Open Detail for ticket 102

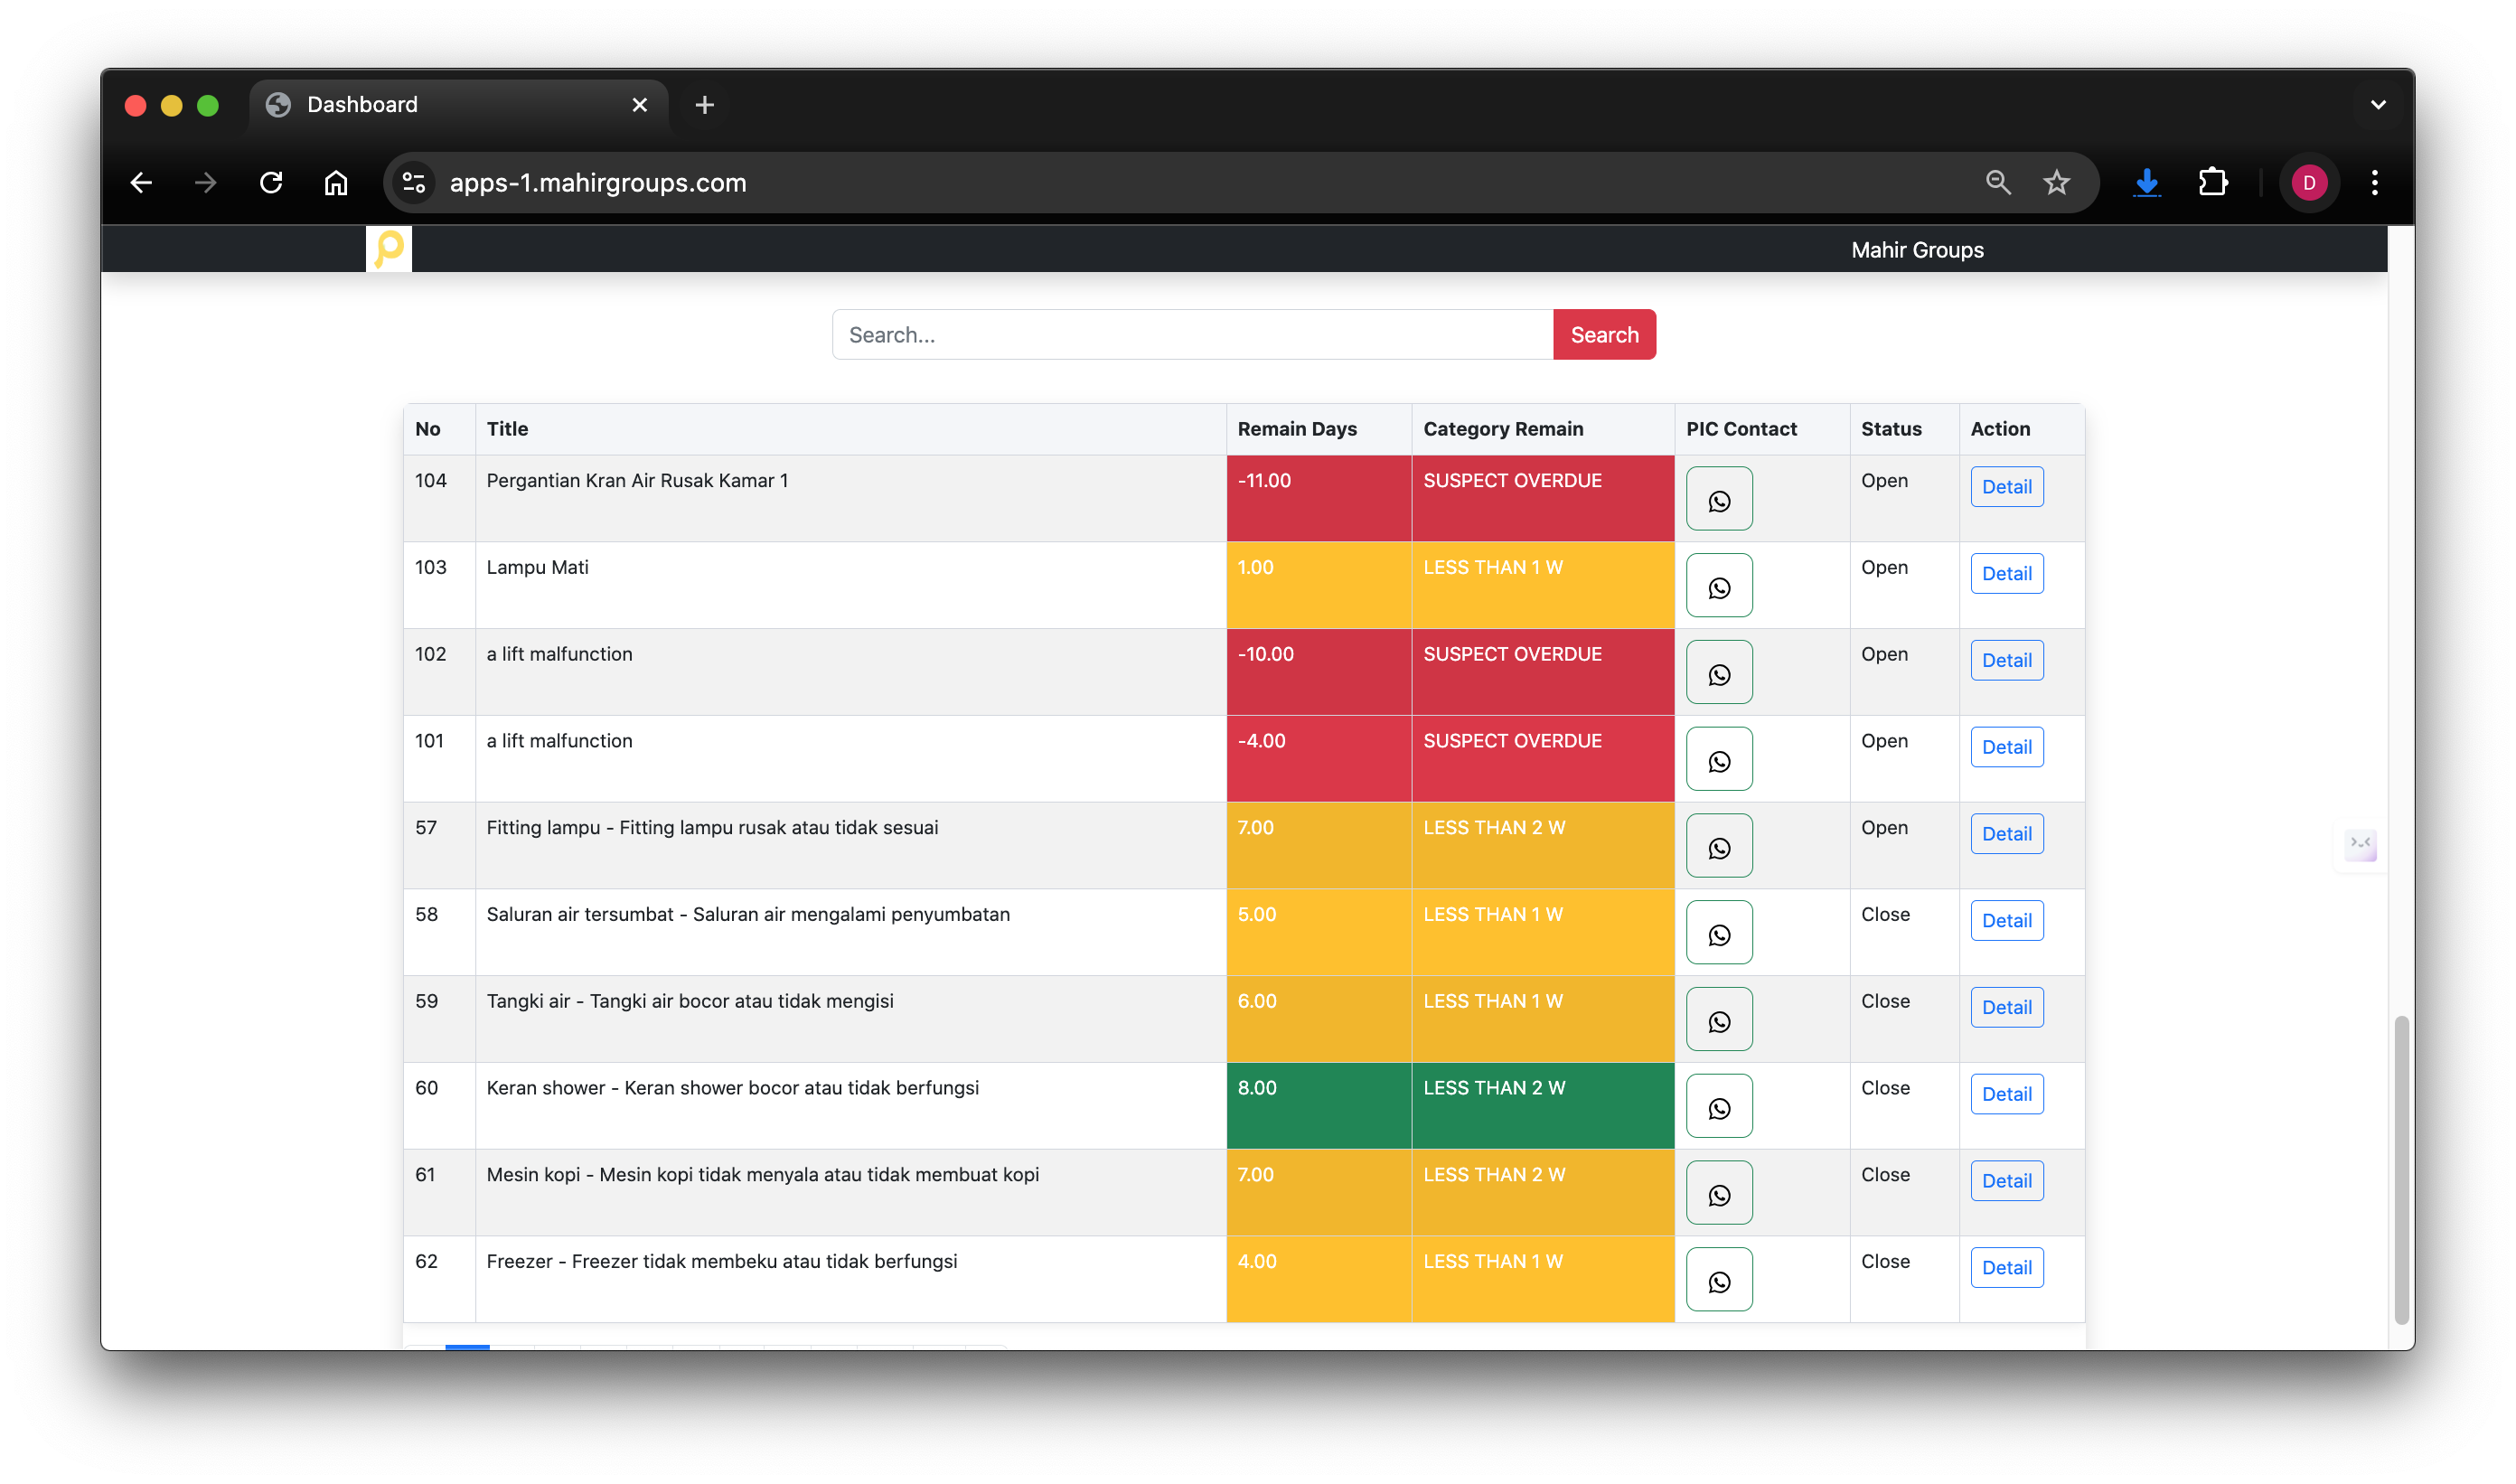click(2005, 660)
